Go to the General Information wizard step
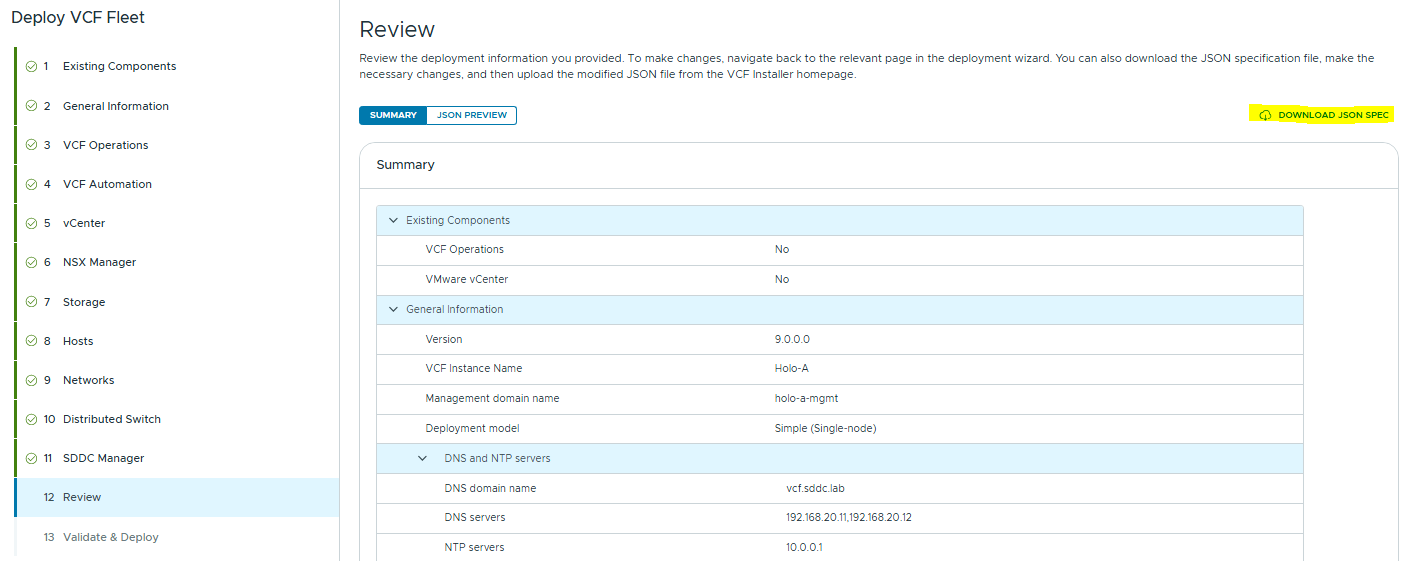The image size is (1416, 561). 115,106
